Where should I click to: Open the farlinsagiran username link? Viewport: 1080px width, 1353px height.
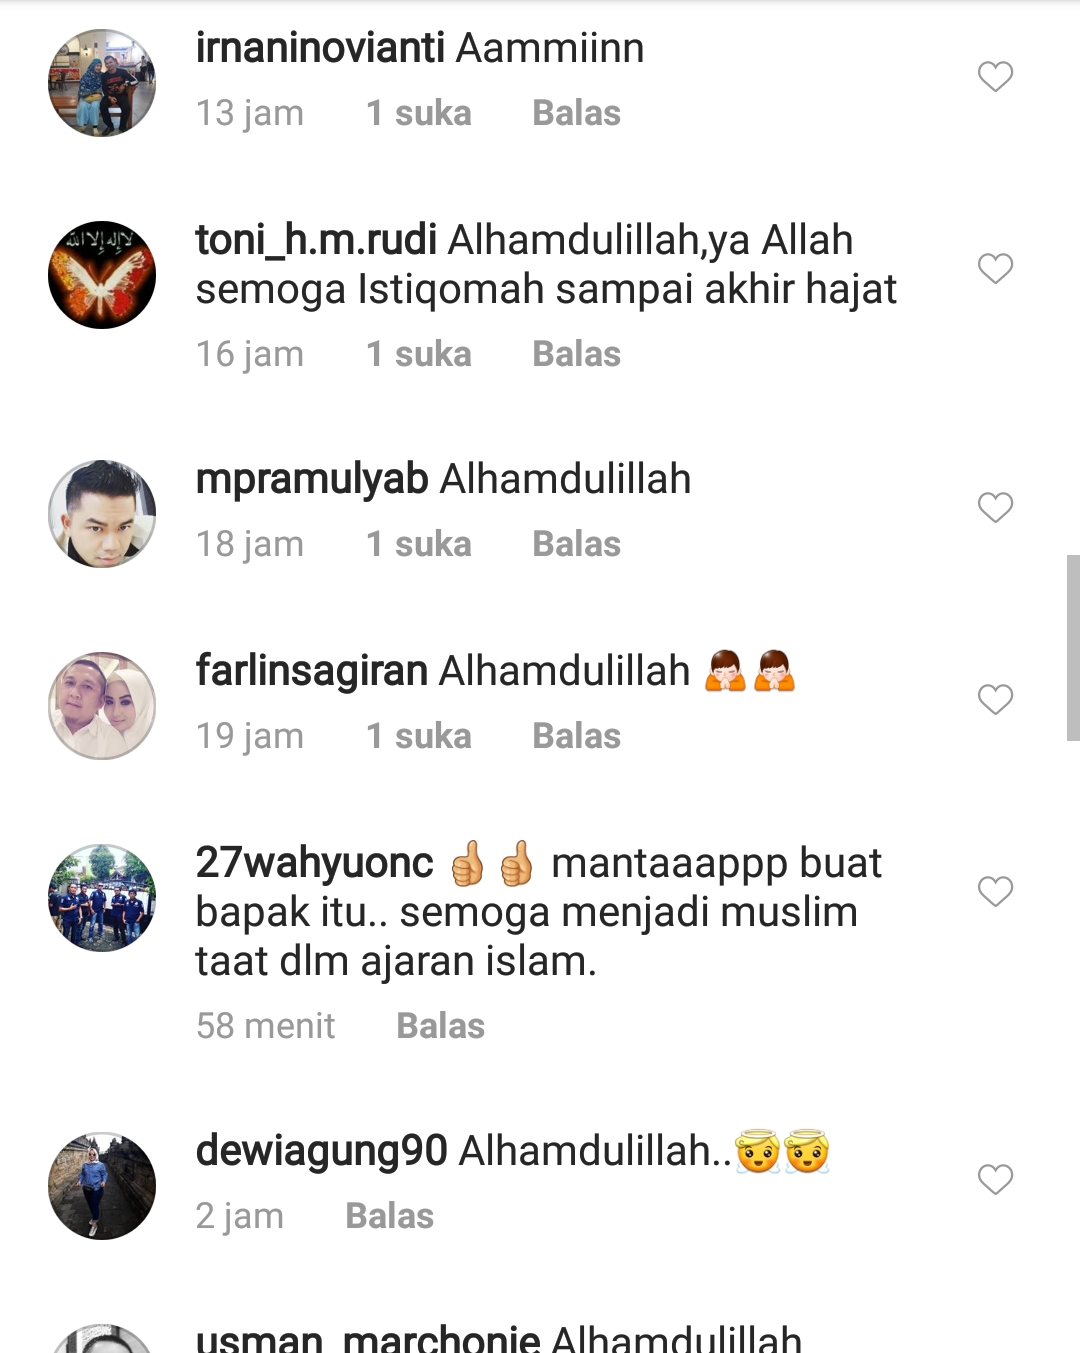point(312,671)
